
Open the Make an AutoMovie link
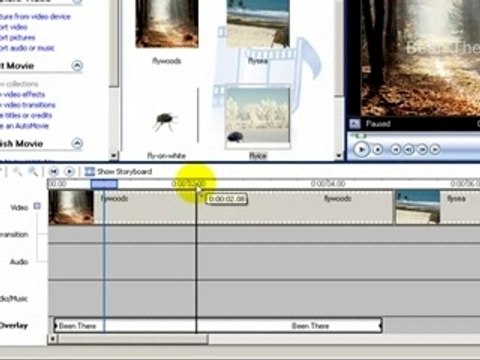coord(24,126)
